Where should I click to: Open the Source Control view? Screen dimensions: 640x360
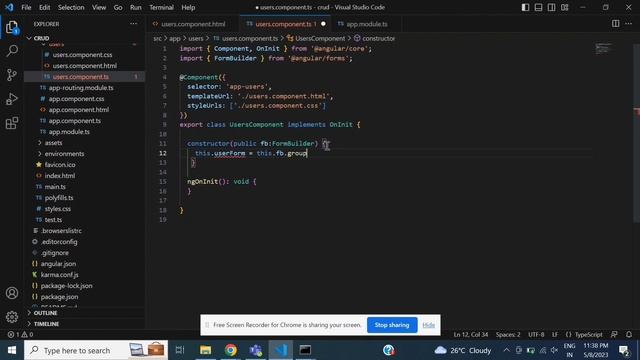point(12,75)
